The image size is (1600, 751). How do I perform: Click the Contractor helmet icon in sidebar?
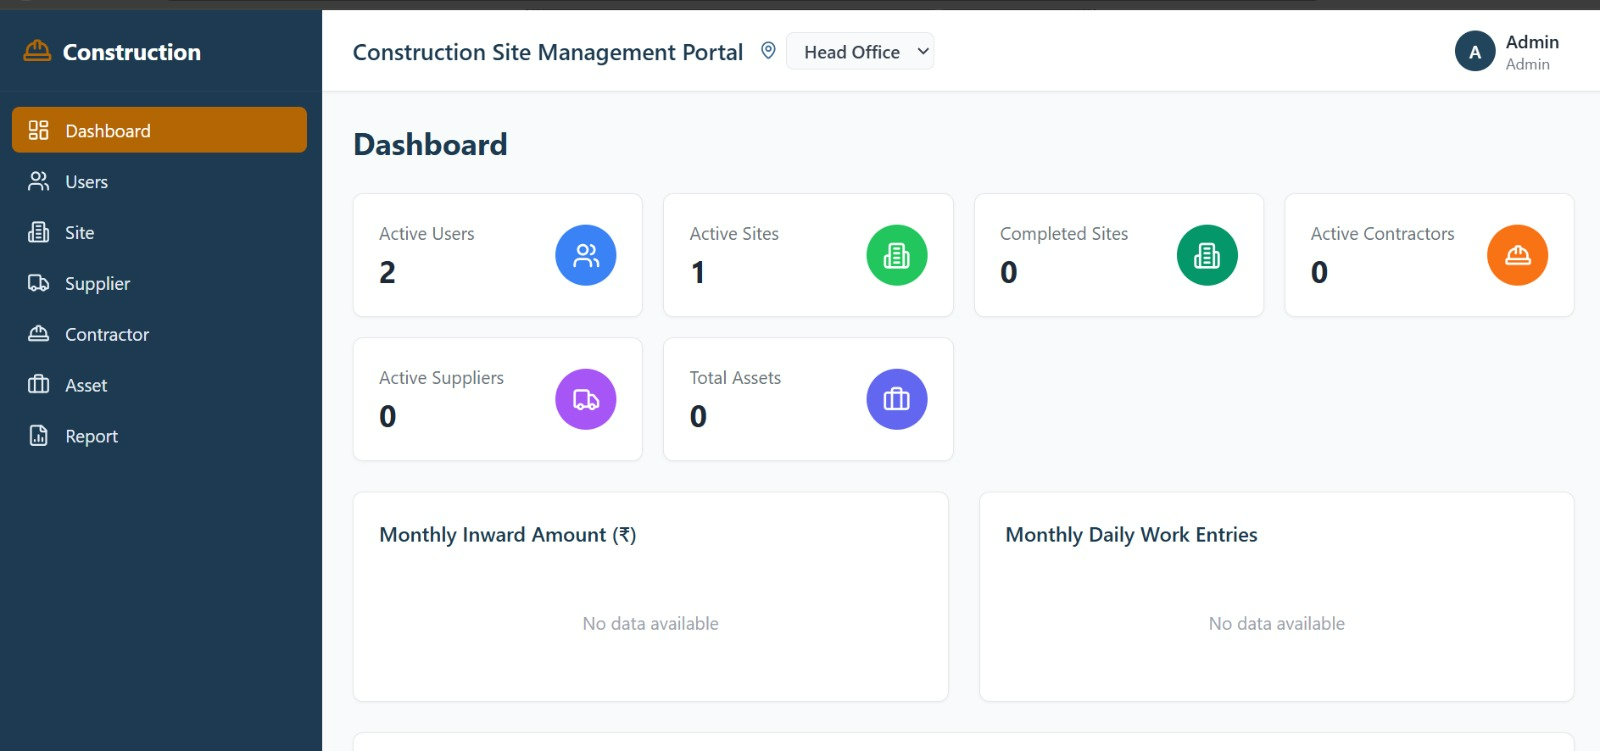point(38,334)
